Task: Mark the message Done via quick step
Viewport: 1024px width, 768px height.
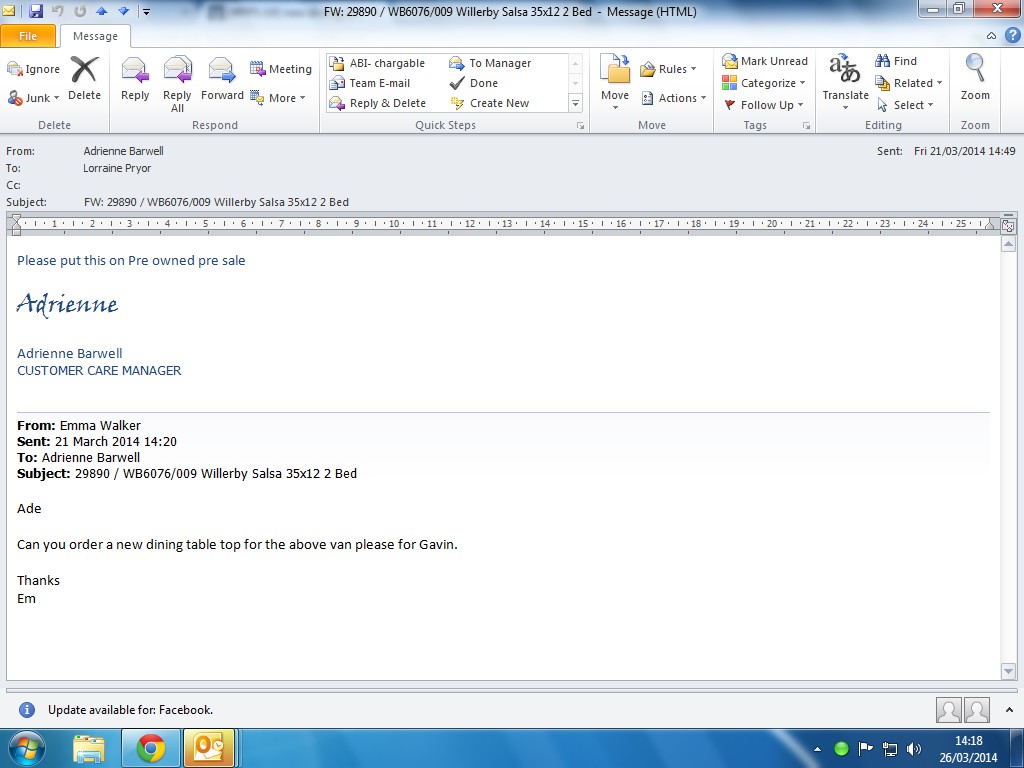Action: pyautogui.click(x=474, y=83)
